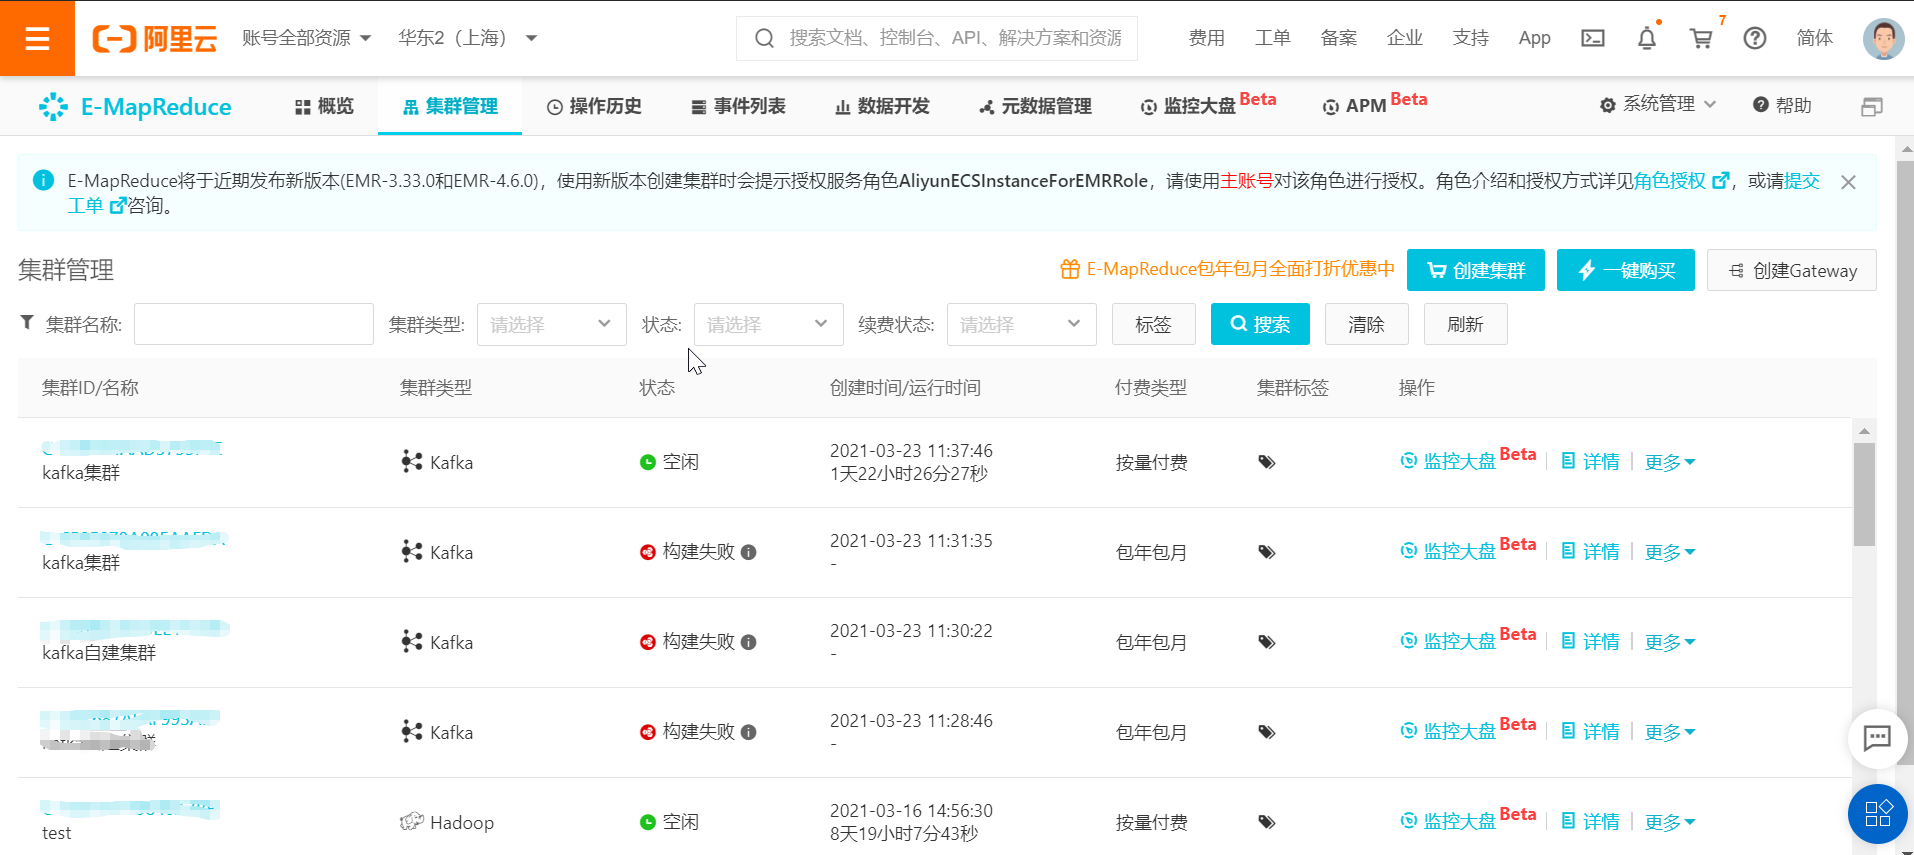Screen dimensions: 1914x855
Task: Open the 监控大盘 Beta tab in navigation
Action: click(1208, 105)
